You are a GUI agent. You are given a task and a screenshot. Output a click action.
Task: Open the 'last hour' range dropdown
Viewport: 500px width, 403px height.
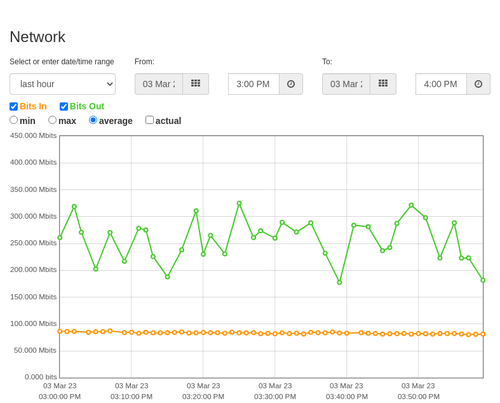click(x=63, y=84)
